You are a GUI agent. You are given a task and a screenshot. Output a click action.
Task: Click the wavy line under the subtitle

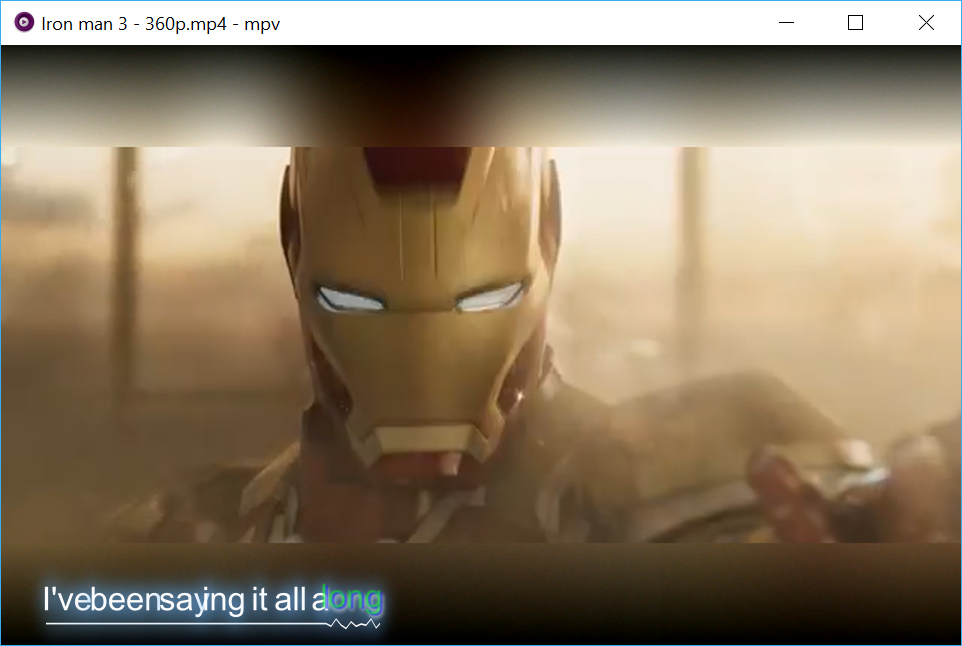coord(355,624)
